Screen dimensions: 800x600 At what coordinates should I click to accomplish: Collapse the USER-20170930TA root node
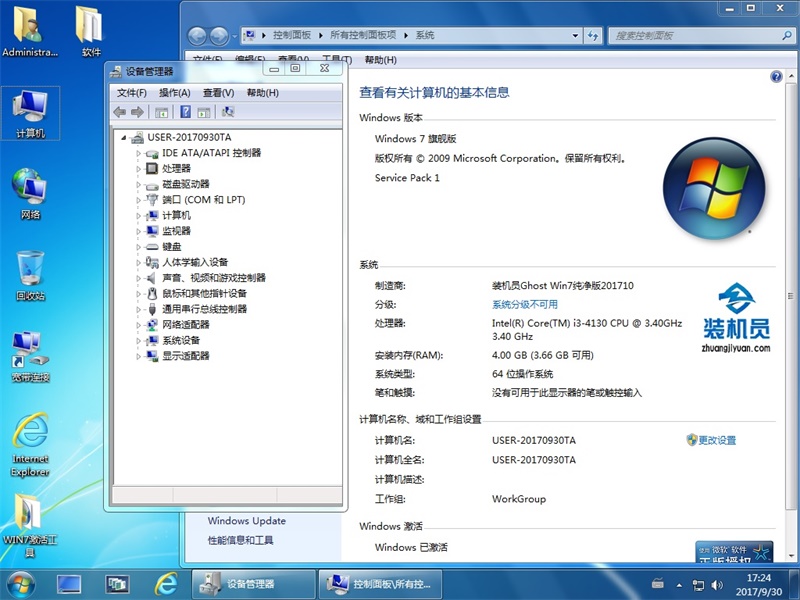(x=124, y=138)
